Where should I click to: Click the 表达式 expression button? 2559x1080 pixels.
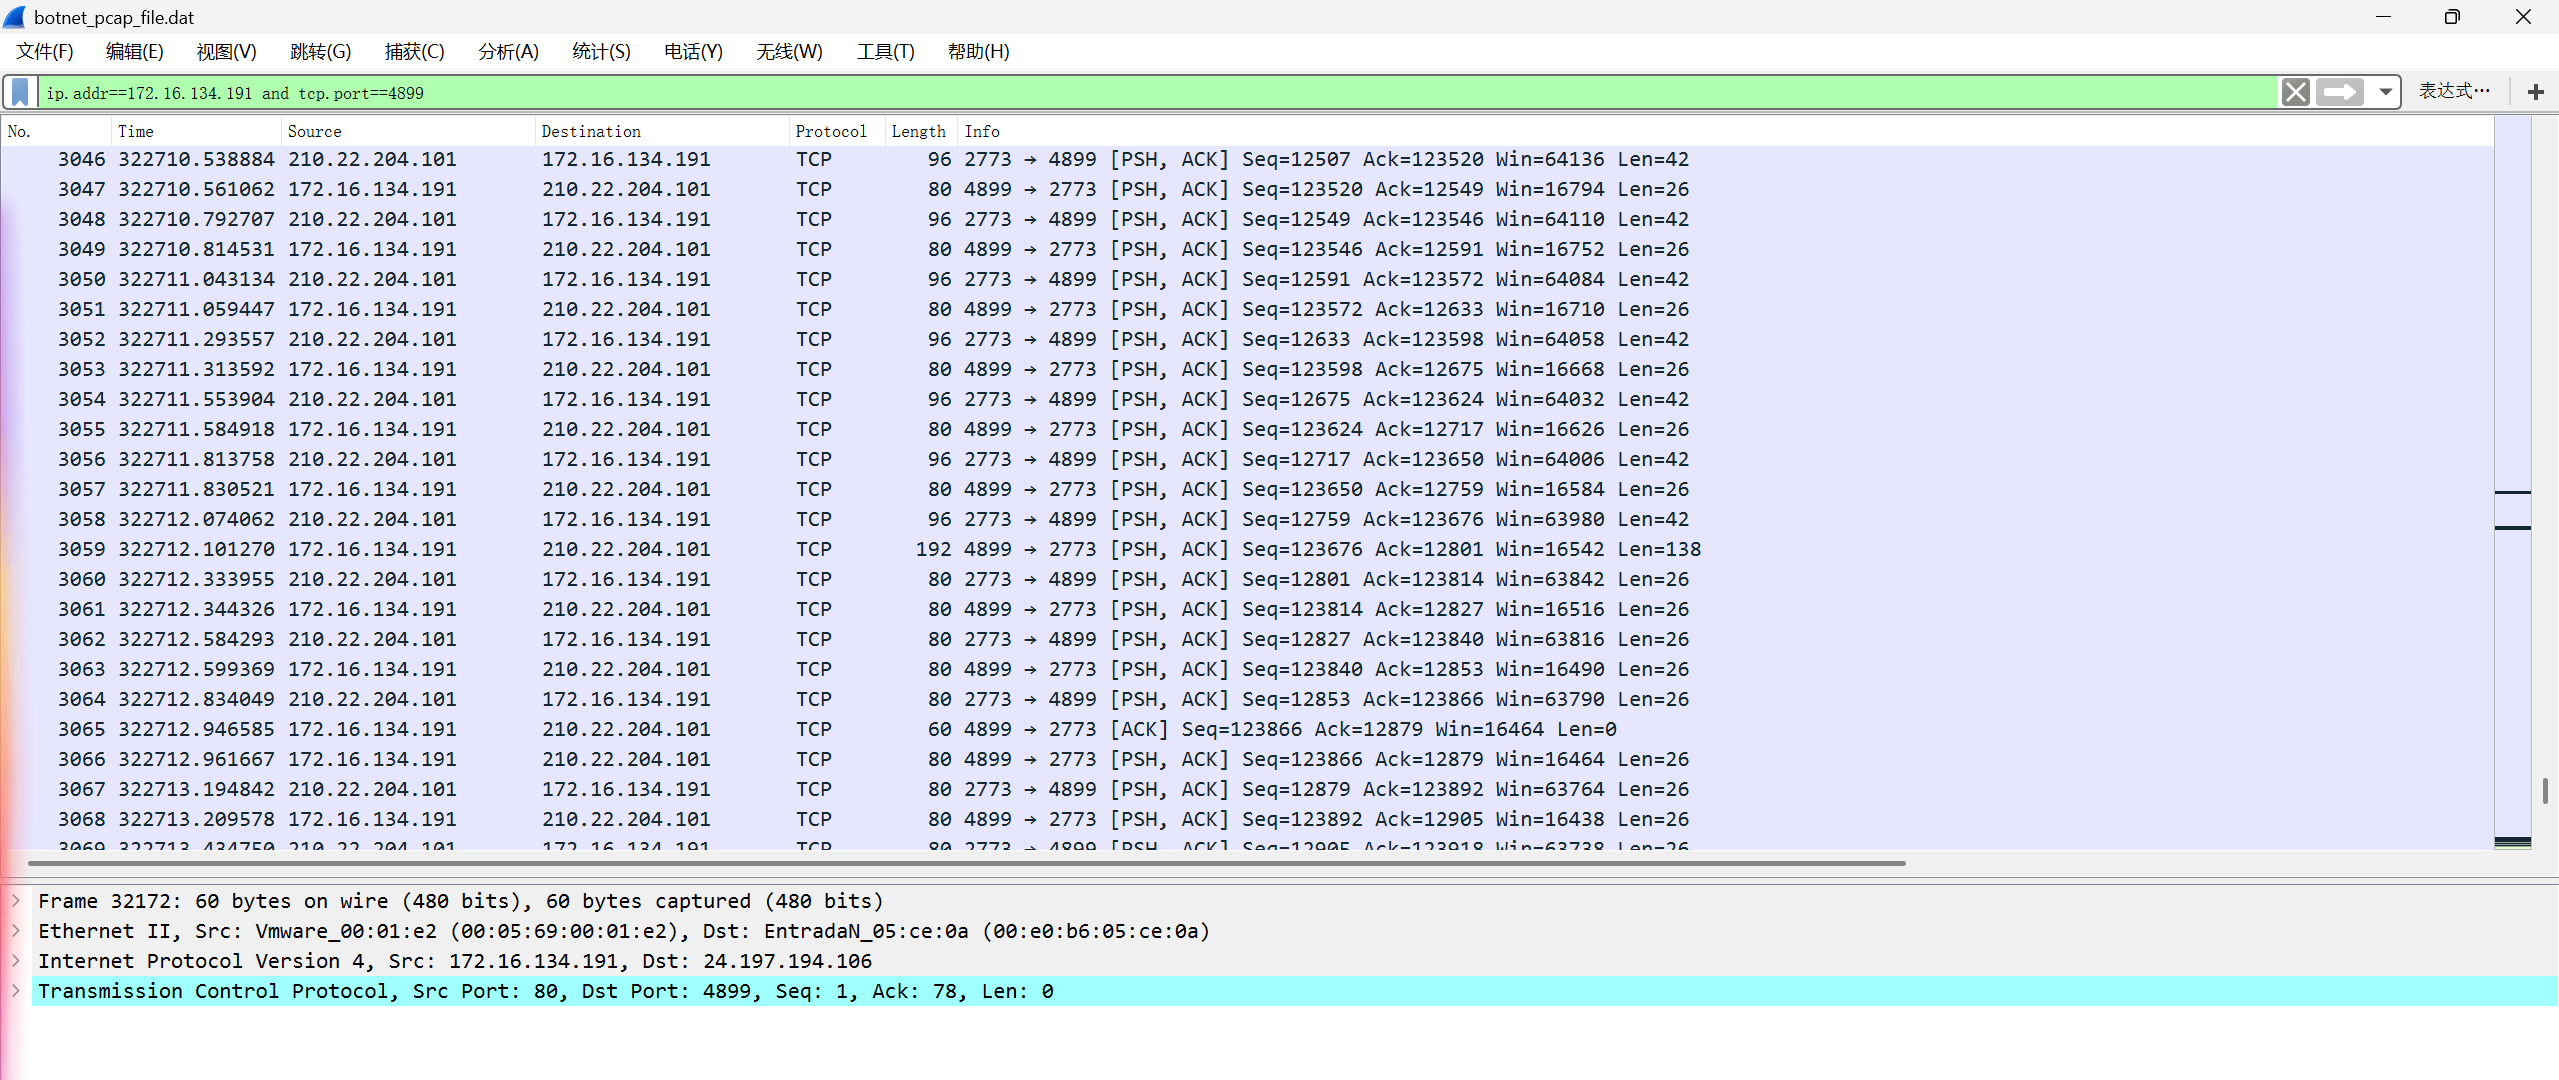pos(2453,91)
